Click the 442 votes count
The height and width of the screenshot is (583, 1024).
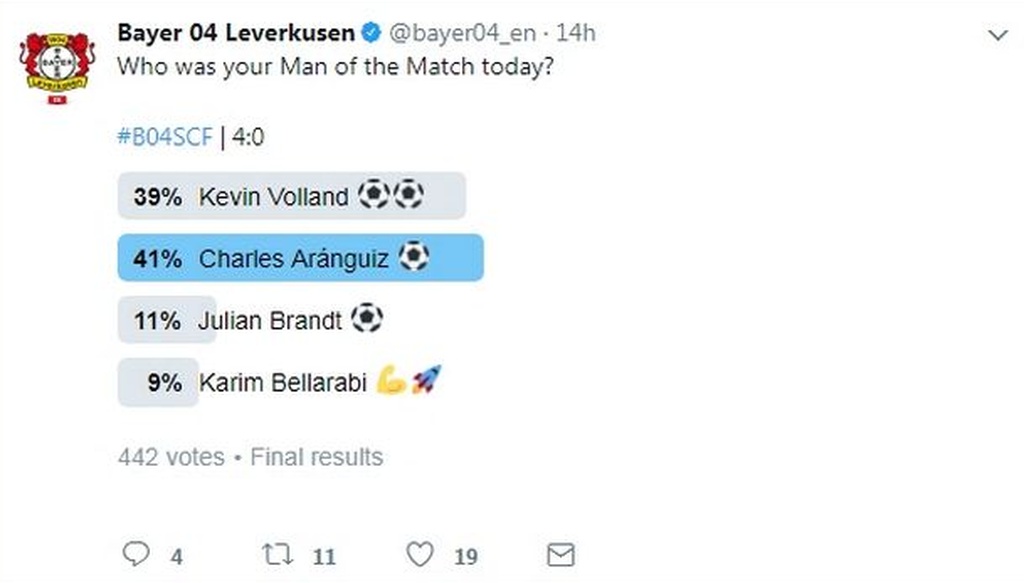pos(171,457)
